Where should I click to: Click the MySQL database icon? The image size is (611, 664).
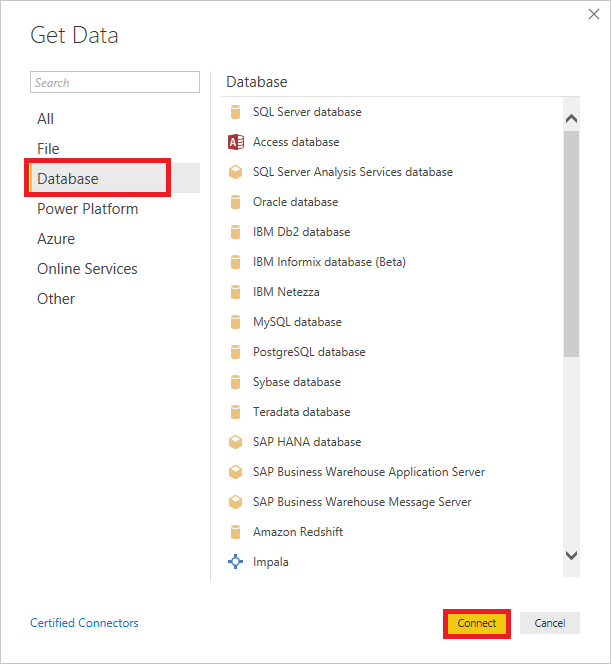point(235,322)
